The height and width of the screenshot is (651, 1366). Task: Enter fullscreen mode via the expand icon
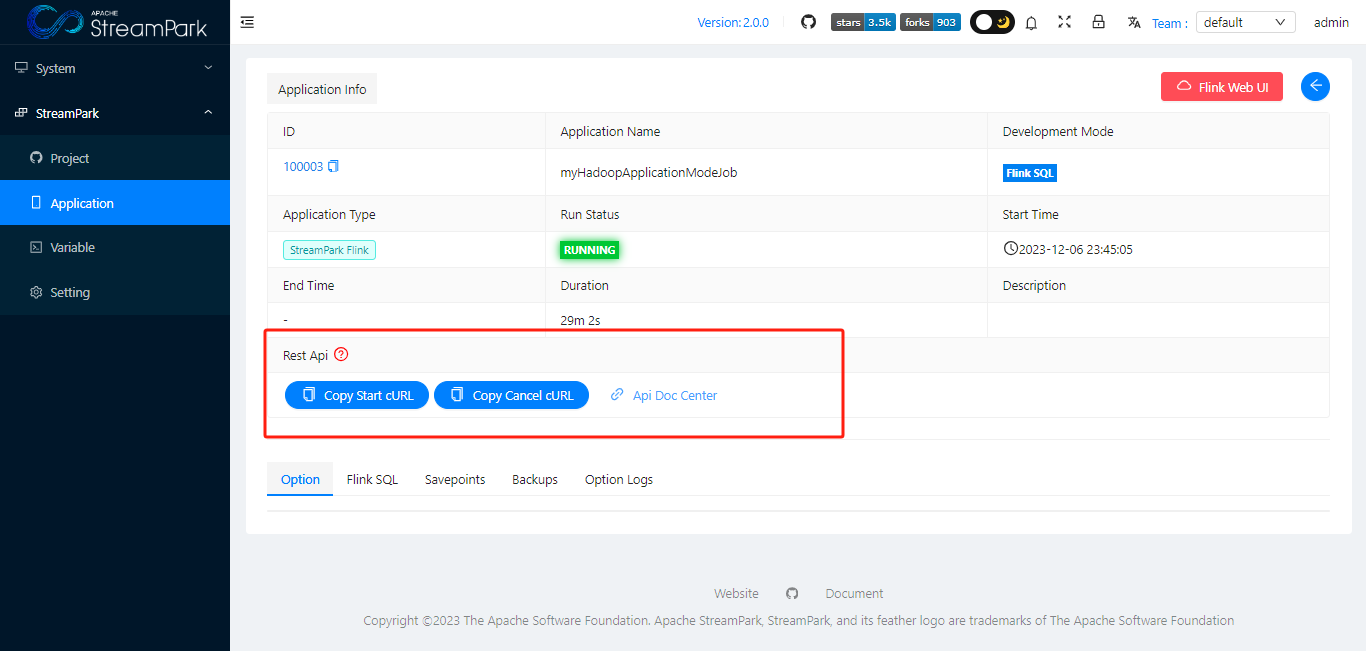(1064, 21)
